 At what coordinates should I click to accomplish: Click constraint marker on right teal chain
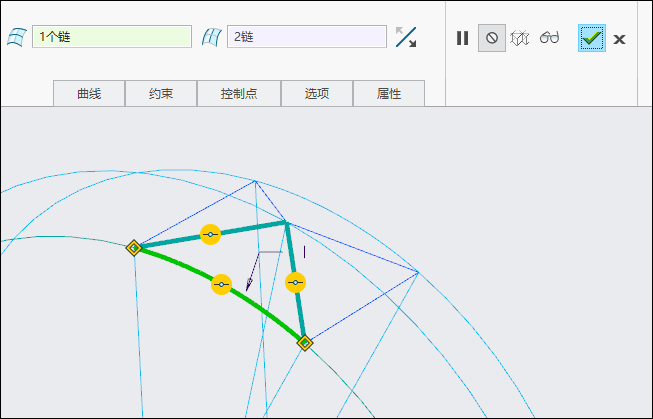296,283
